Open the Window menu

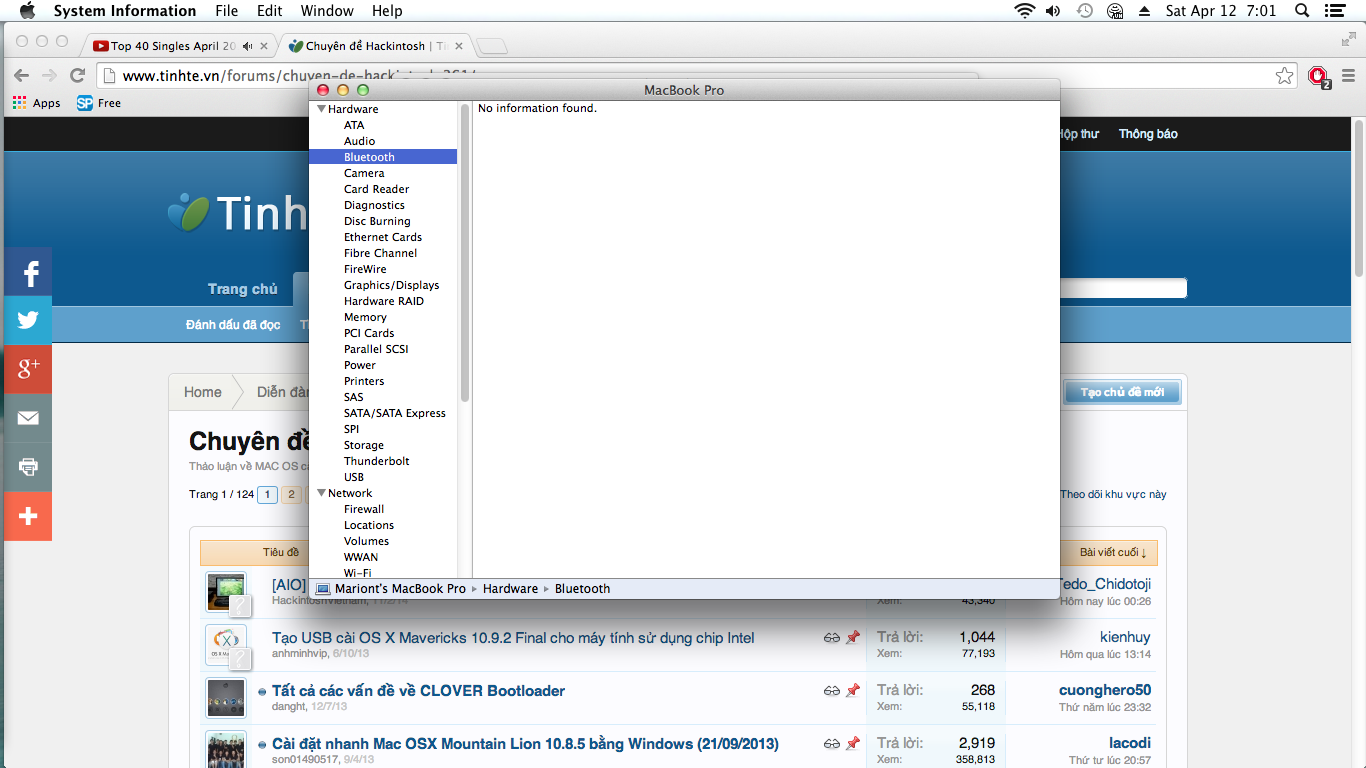pyautogui.click(x=327, y=11)
